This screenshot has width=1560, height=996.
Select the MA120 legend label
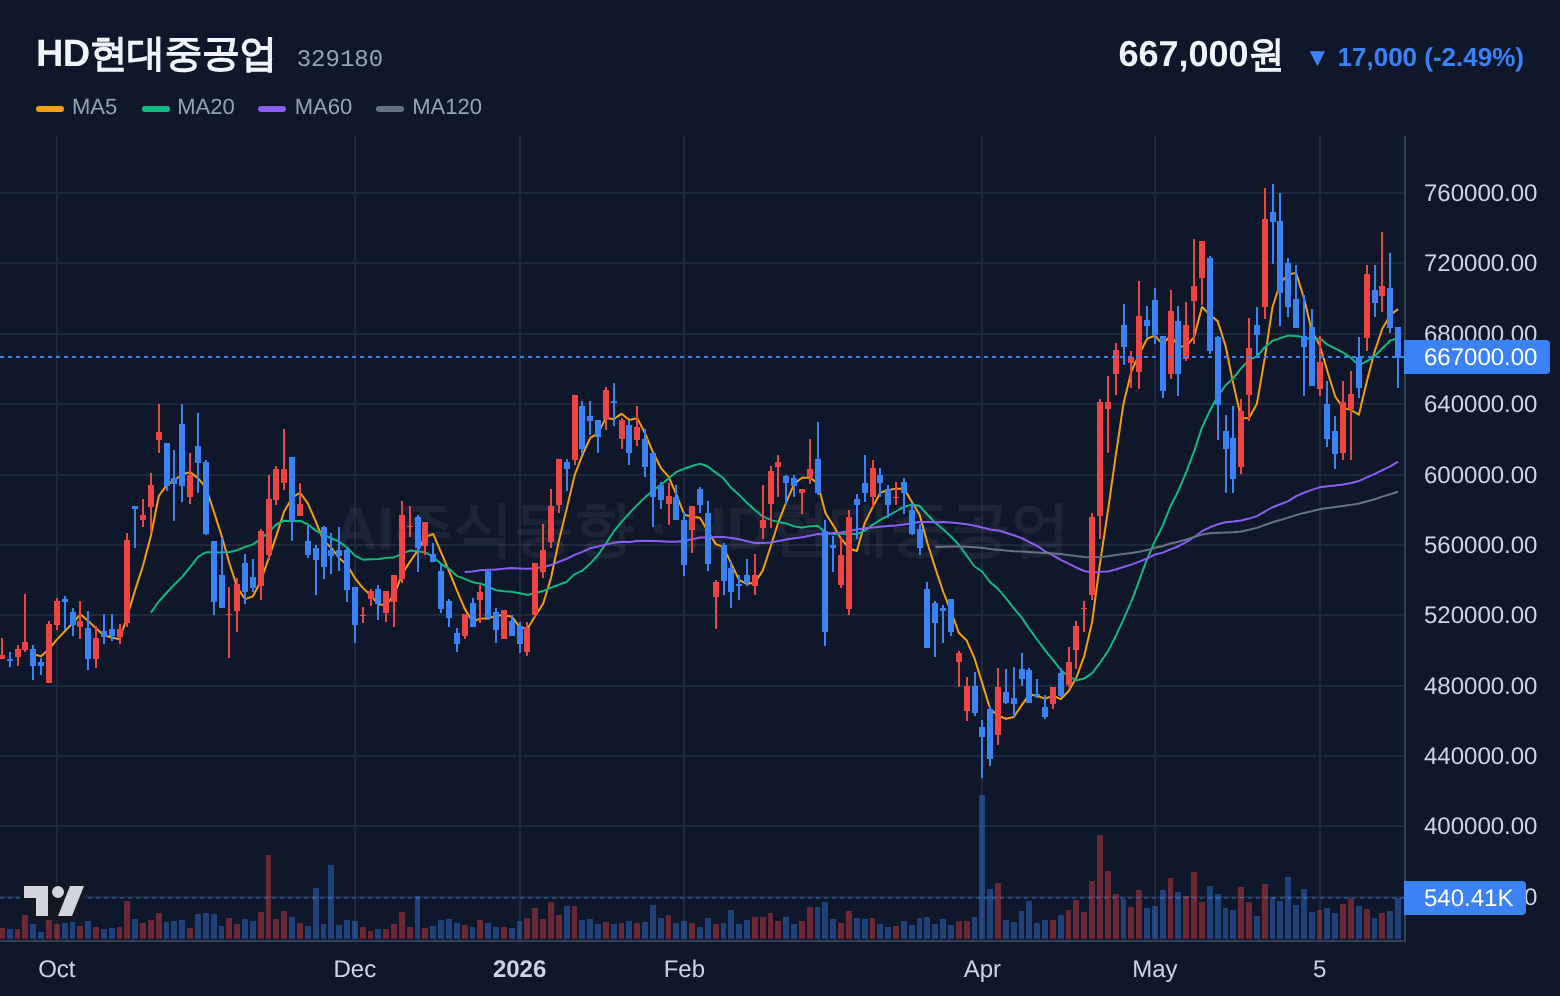tap(447, 107)
